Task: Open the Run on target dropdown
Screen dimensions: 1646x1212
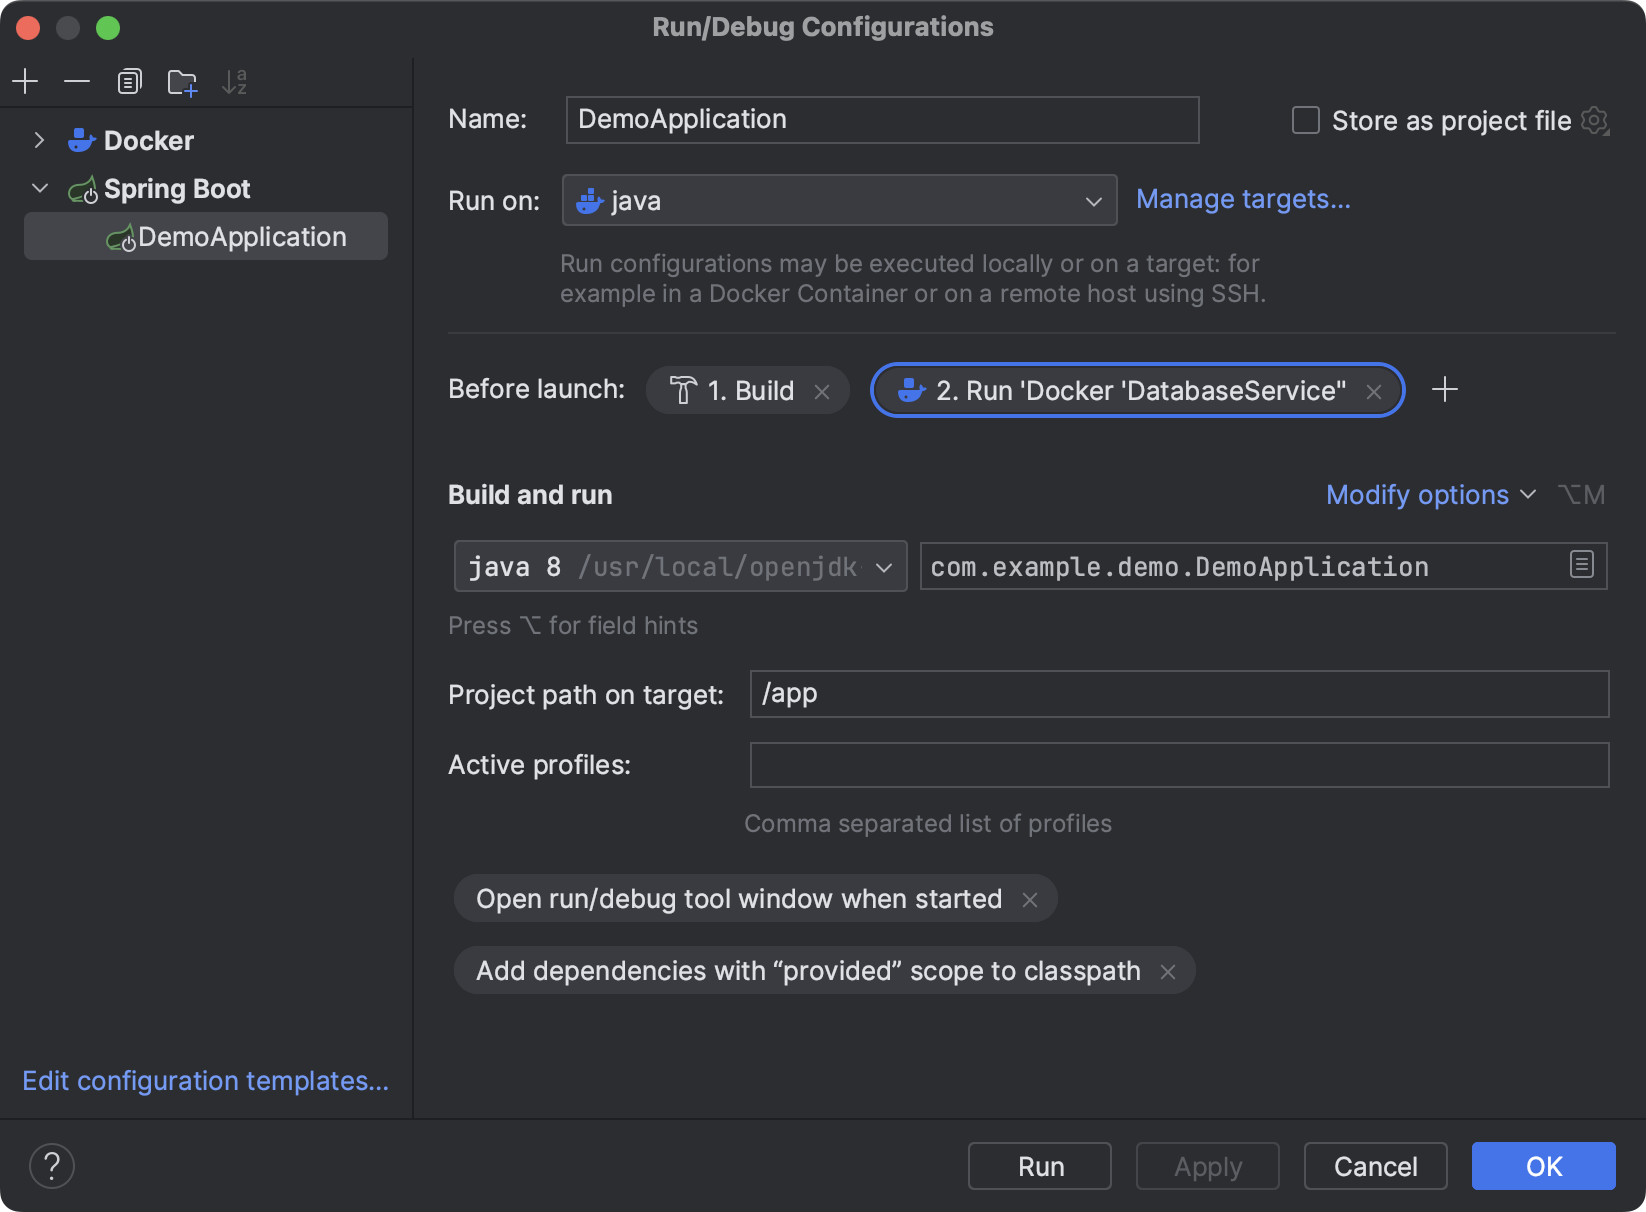Action: click(1093, 200)
